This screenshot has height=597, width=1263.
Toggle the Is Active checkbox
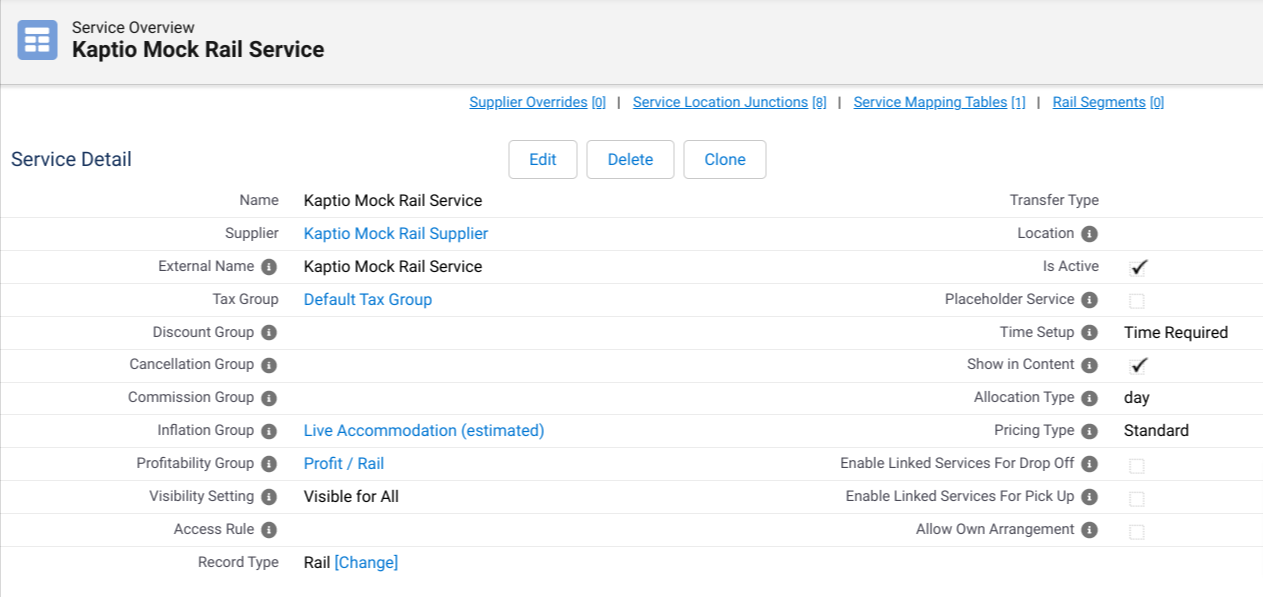[x=1138, y=267]
